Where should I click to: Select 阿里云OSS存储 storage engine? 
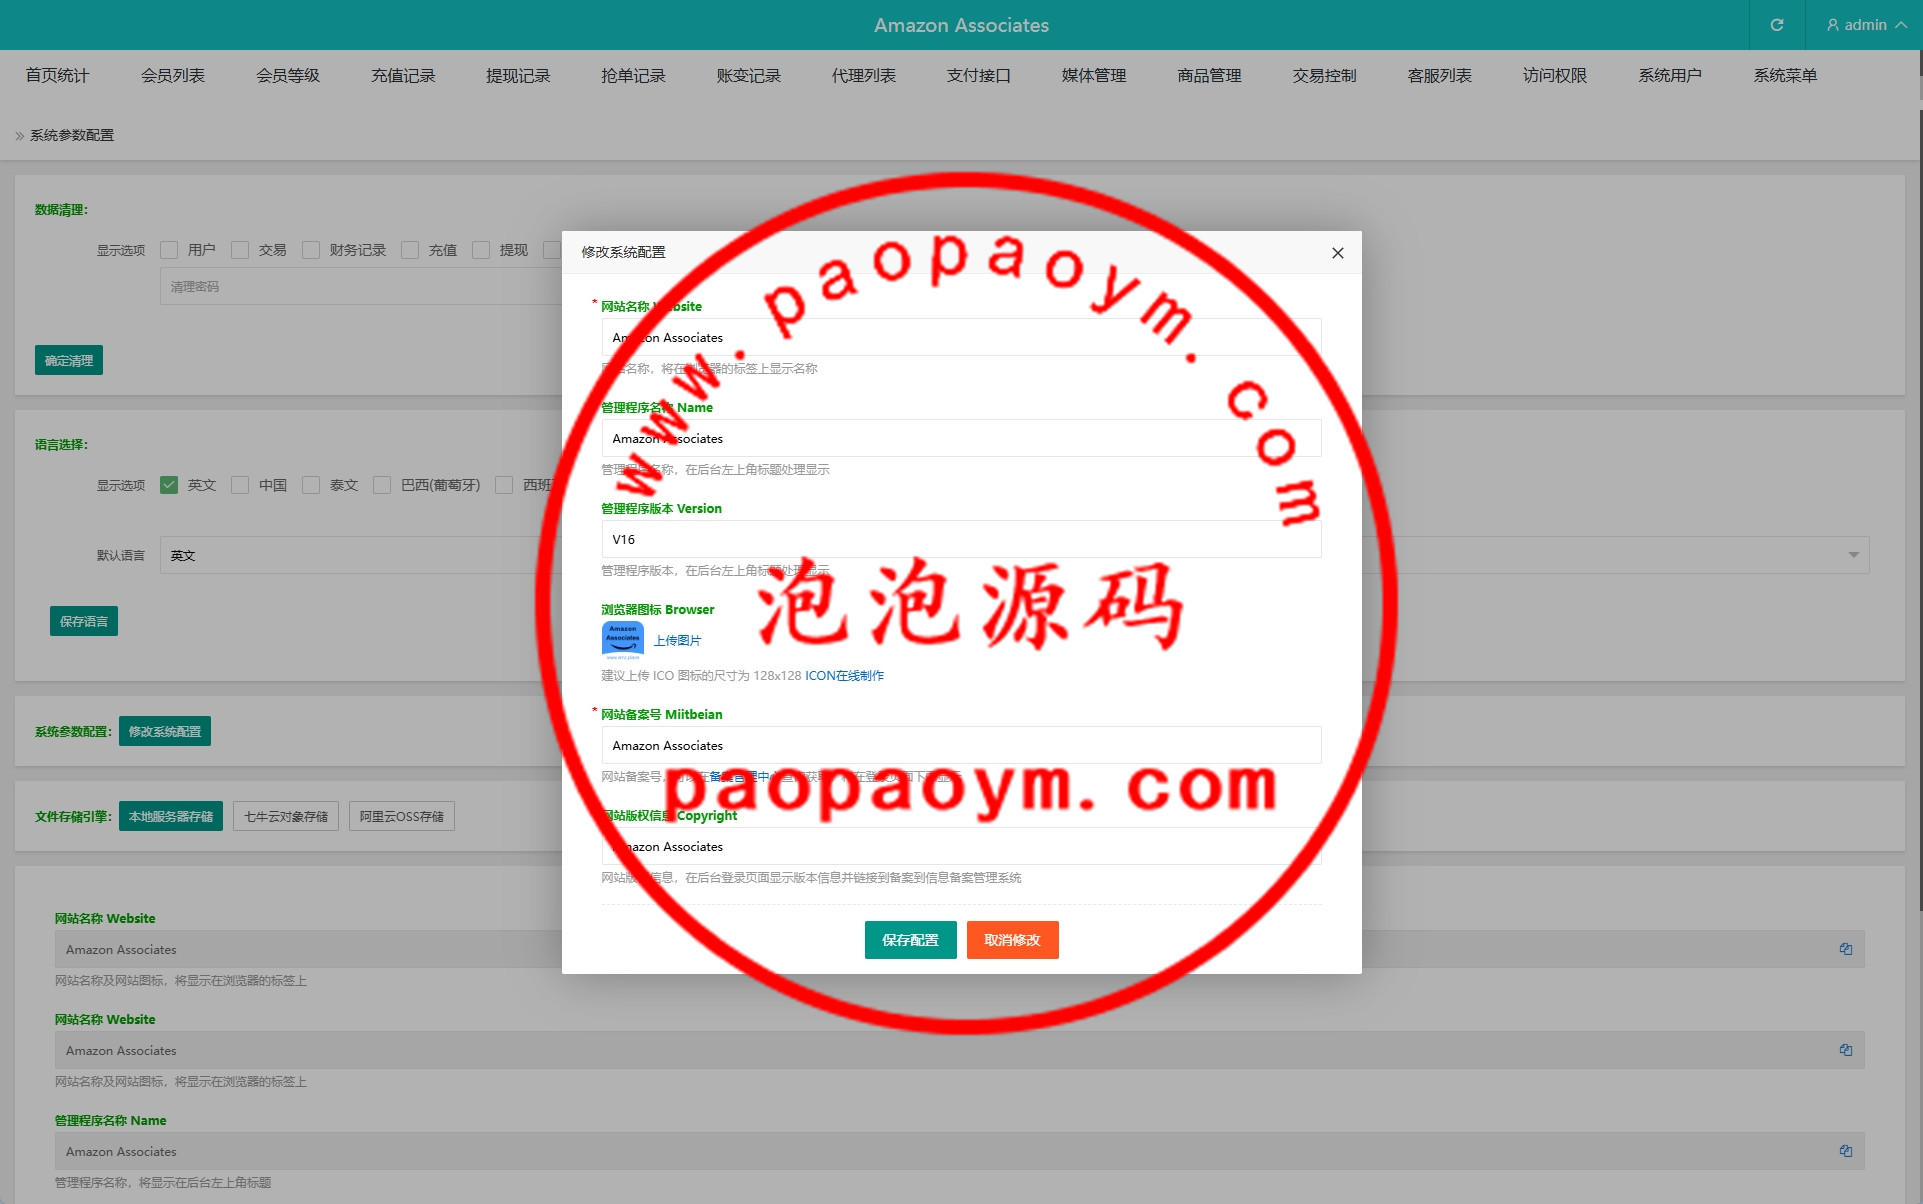tap(402, 816)
